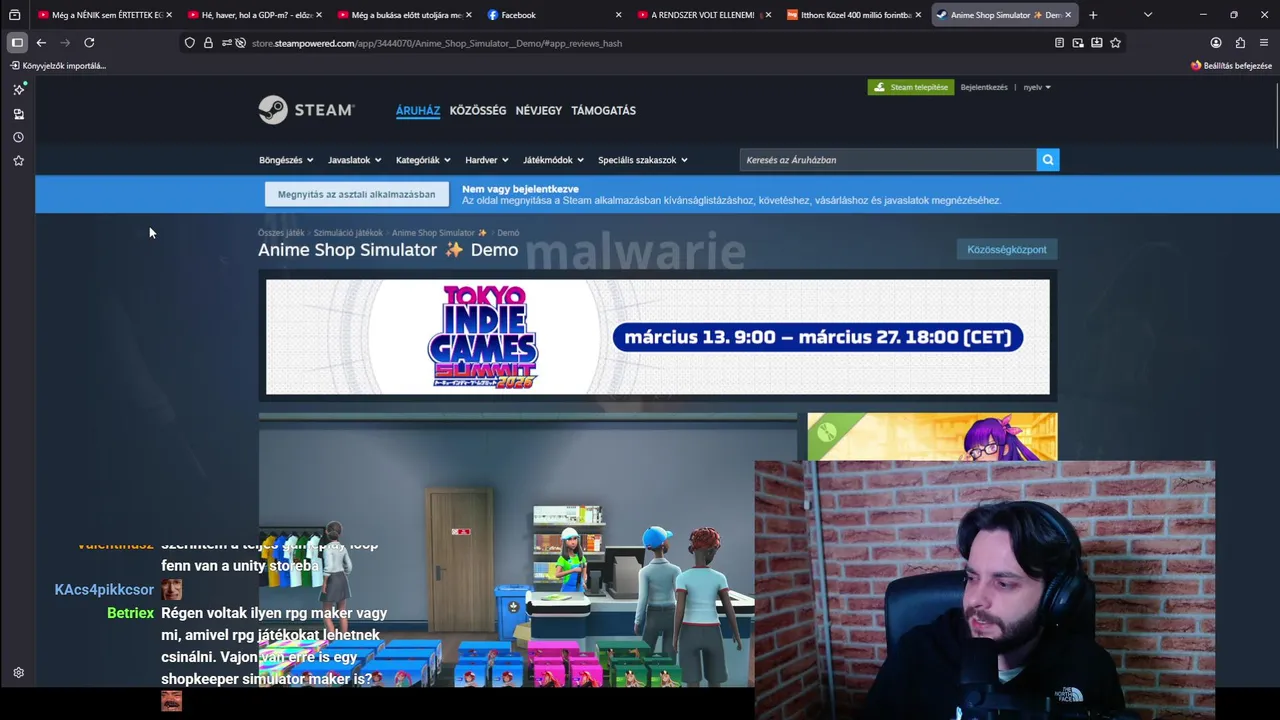The image size is (1280, 720).
Task: Open the Firefox View button left of the tabs
Action: pos(14,15)
